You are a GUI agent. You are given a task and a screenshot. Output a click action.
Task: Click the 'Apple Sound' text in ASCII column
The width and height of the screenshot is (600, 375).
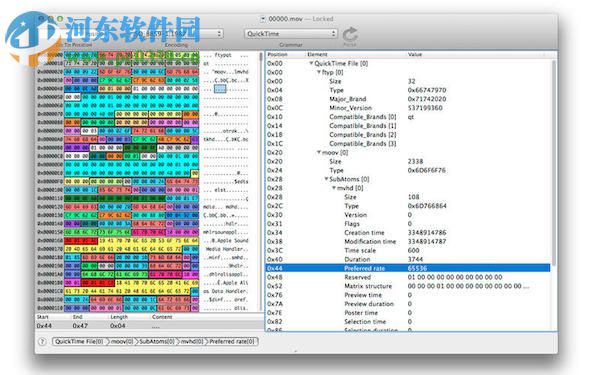[x=233, y=241]
